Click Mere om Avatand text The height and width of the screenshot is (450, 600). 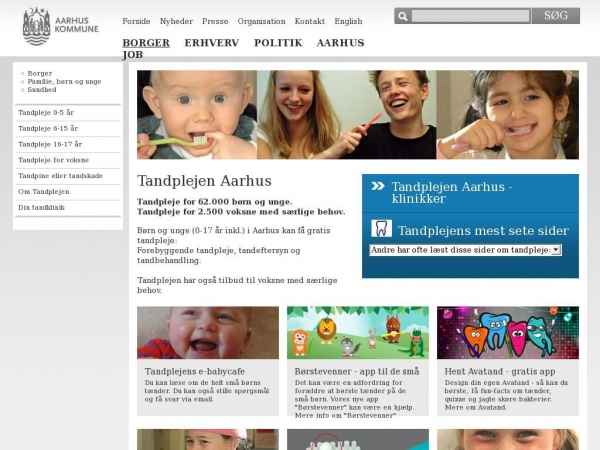475,408
